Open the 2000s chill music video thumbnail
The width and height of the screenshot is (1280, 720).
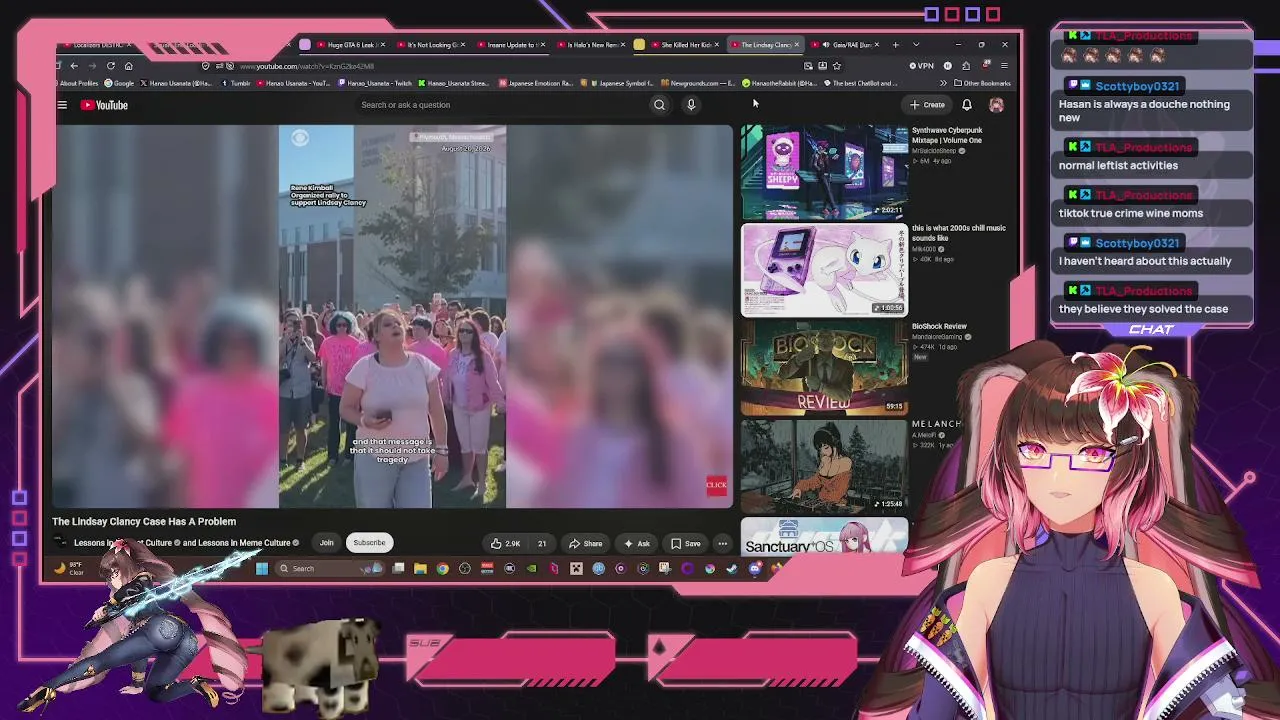point(824,270)
